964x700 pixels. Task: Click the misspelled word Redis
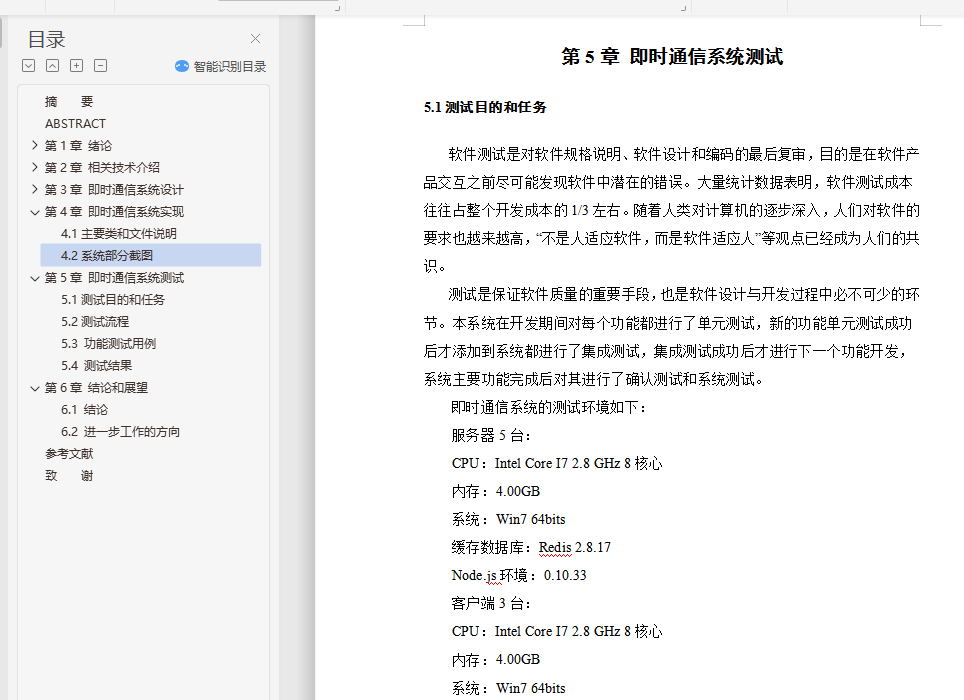[x=555, y=547]
